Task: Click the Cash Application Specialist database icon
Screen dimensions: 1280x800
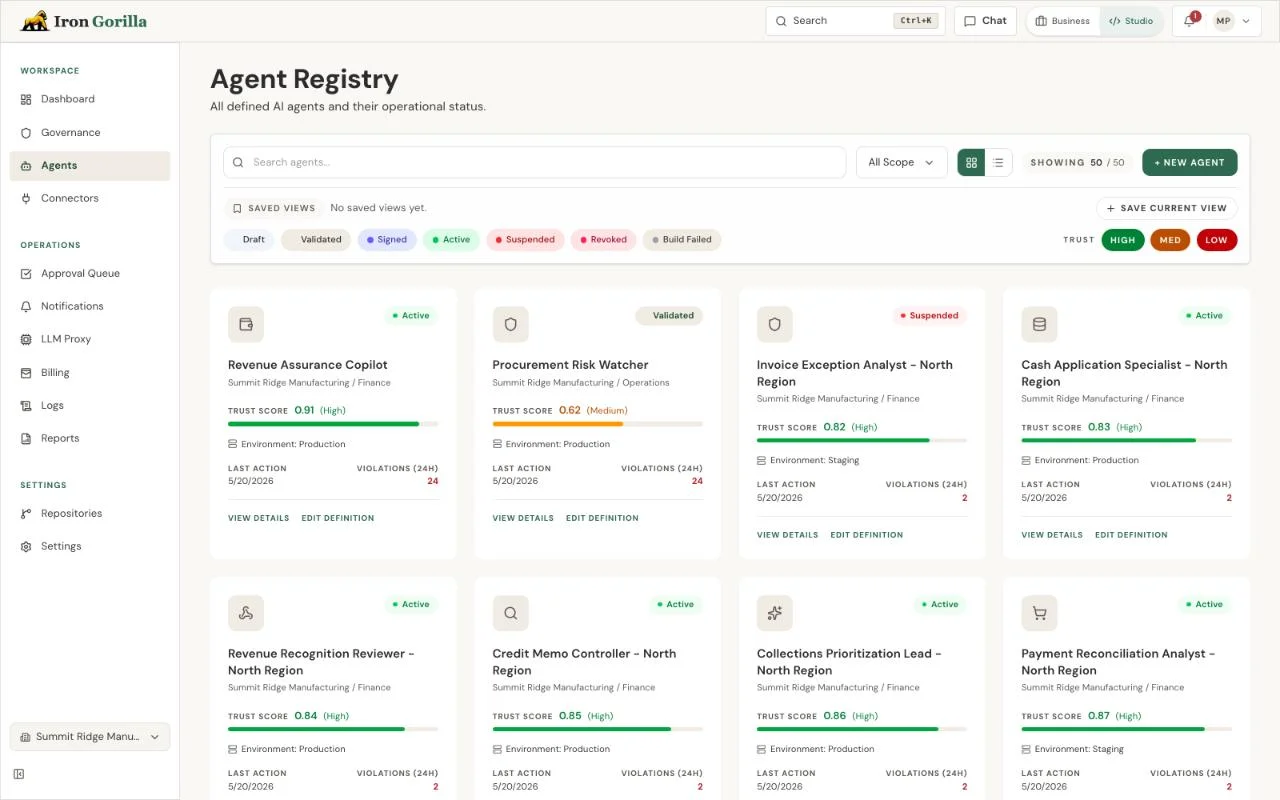Action: tap(1039, 325)
